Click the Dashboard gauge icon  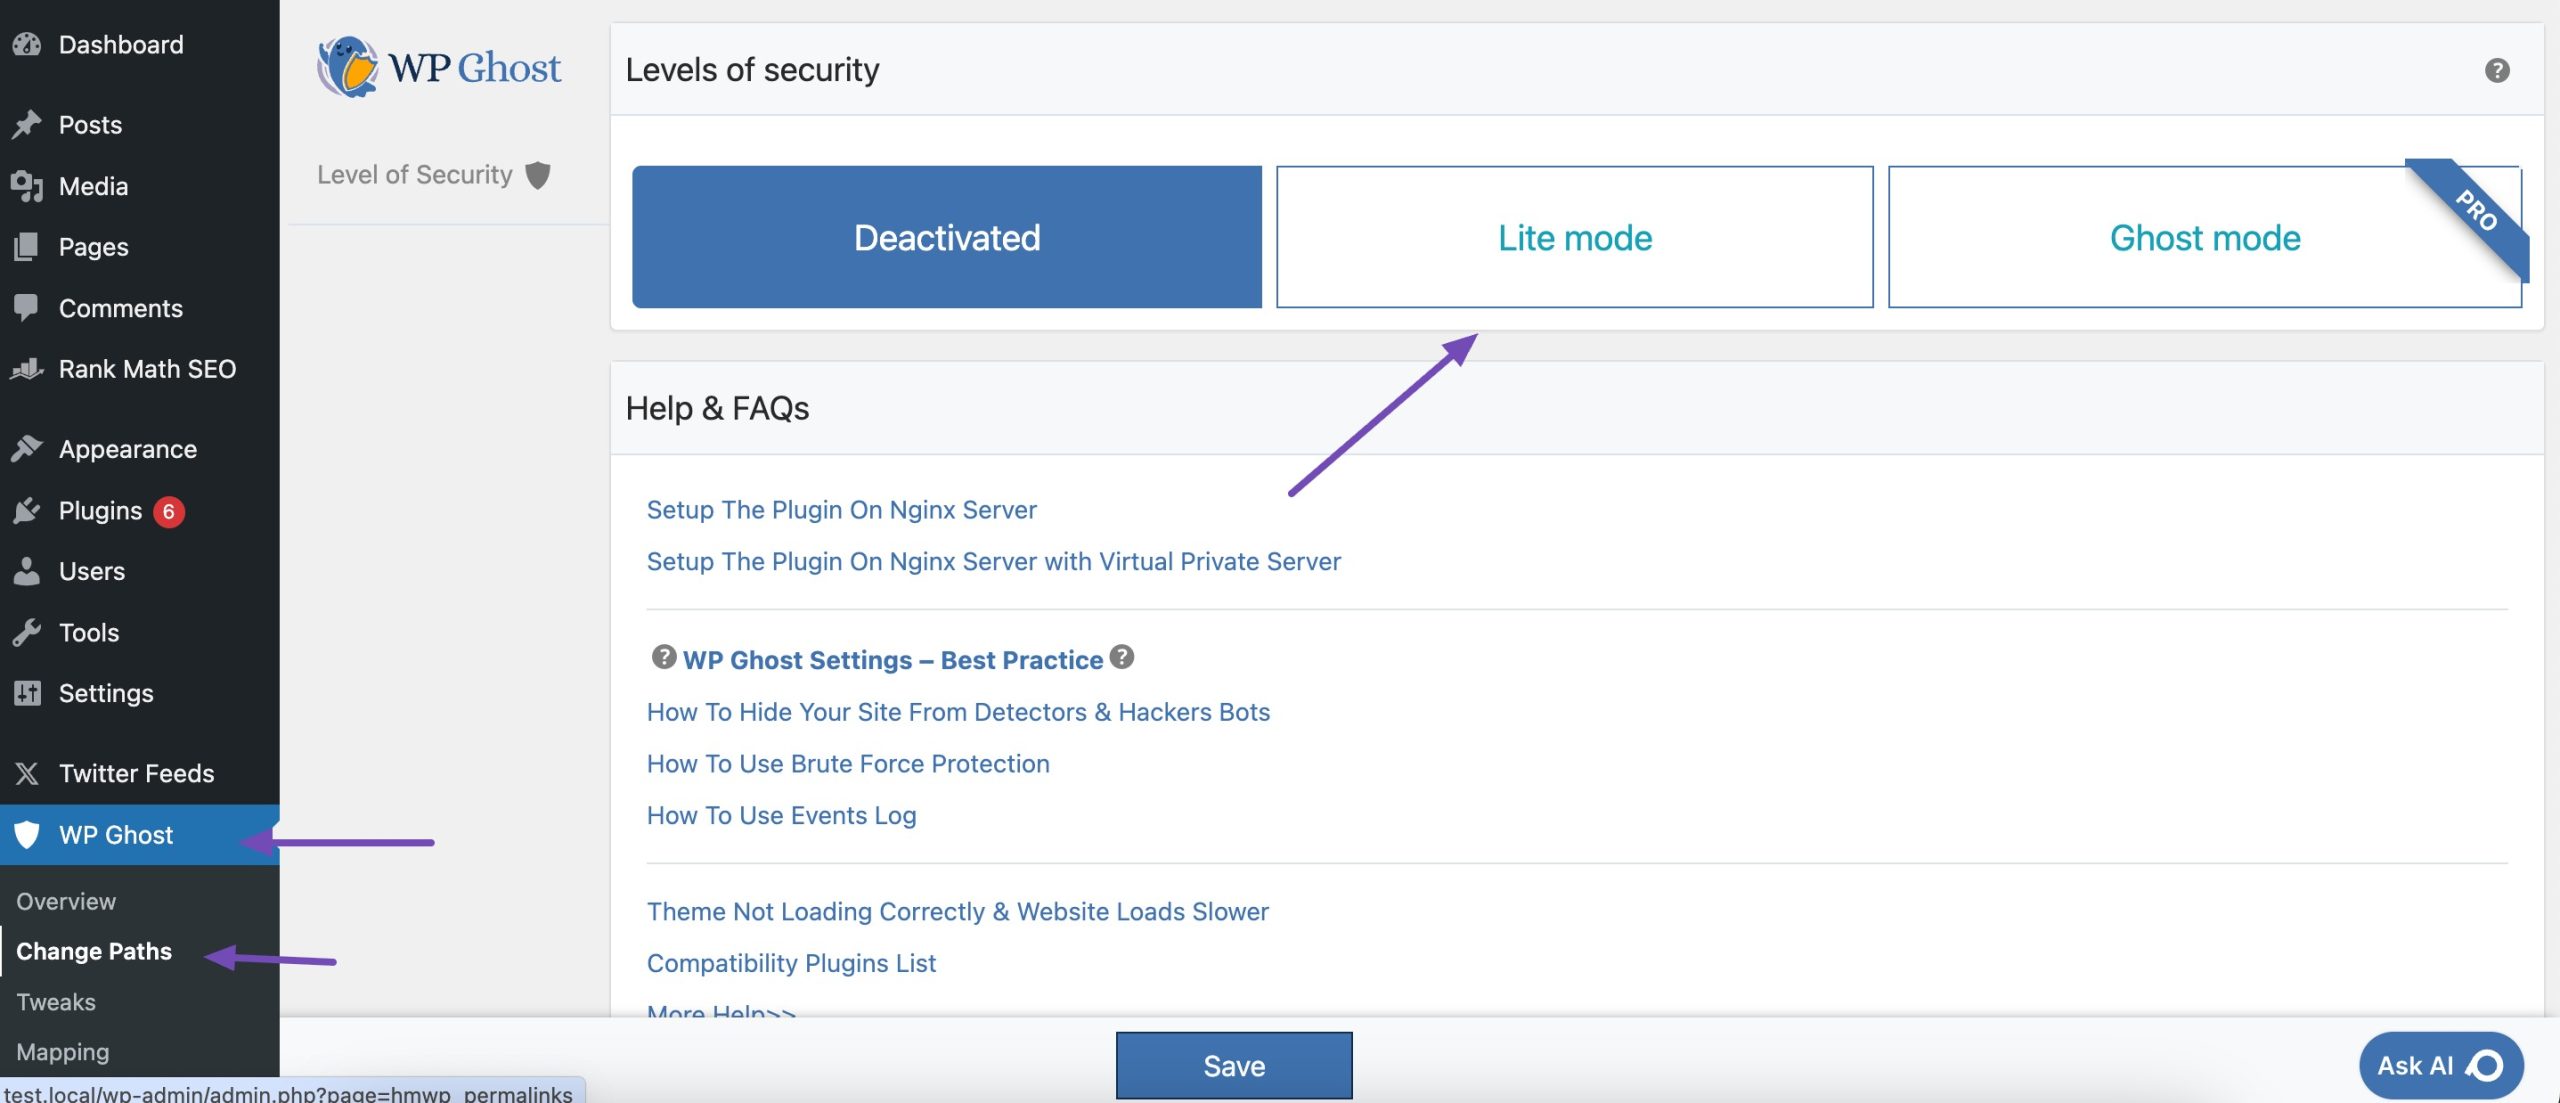pyautogui.click(x=27, y=44)
